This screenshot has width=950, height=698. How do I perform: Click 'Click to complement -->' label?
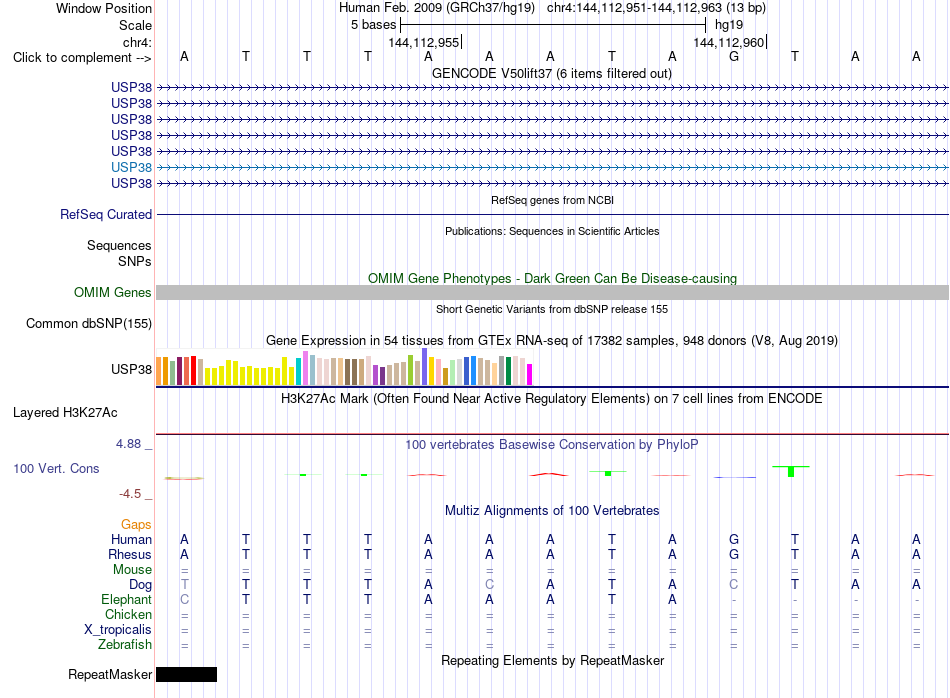tap(82, 58)
